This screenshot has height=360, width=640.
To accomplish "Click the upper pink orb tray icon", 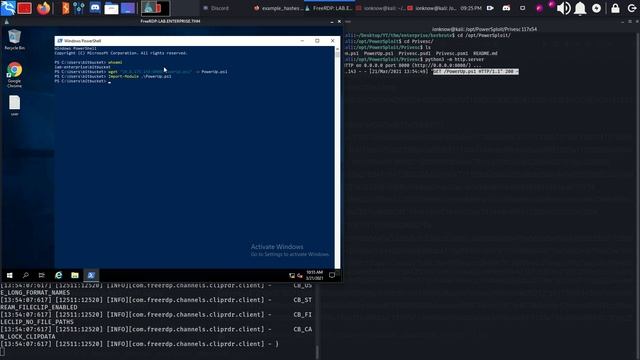I will [x=551, y=4].
